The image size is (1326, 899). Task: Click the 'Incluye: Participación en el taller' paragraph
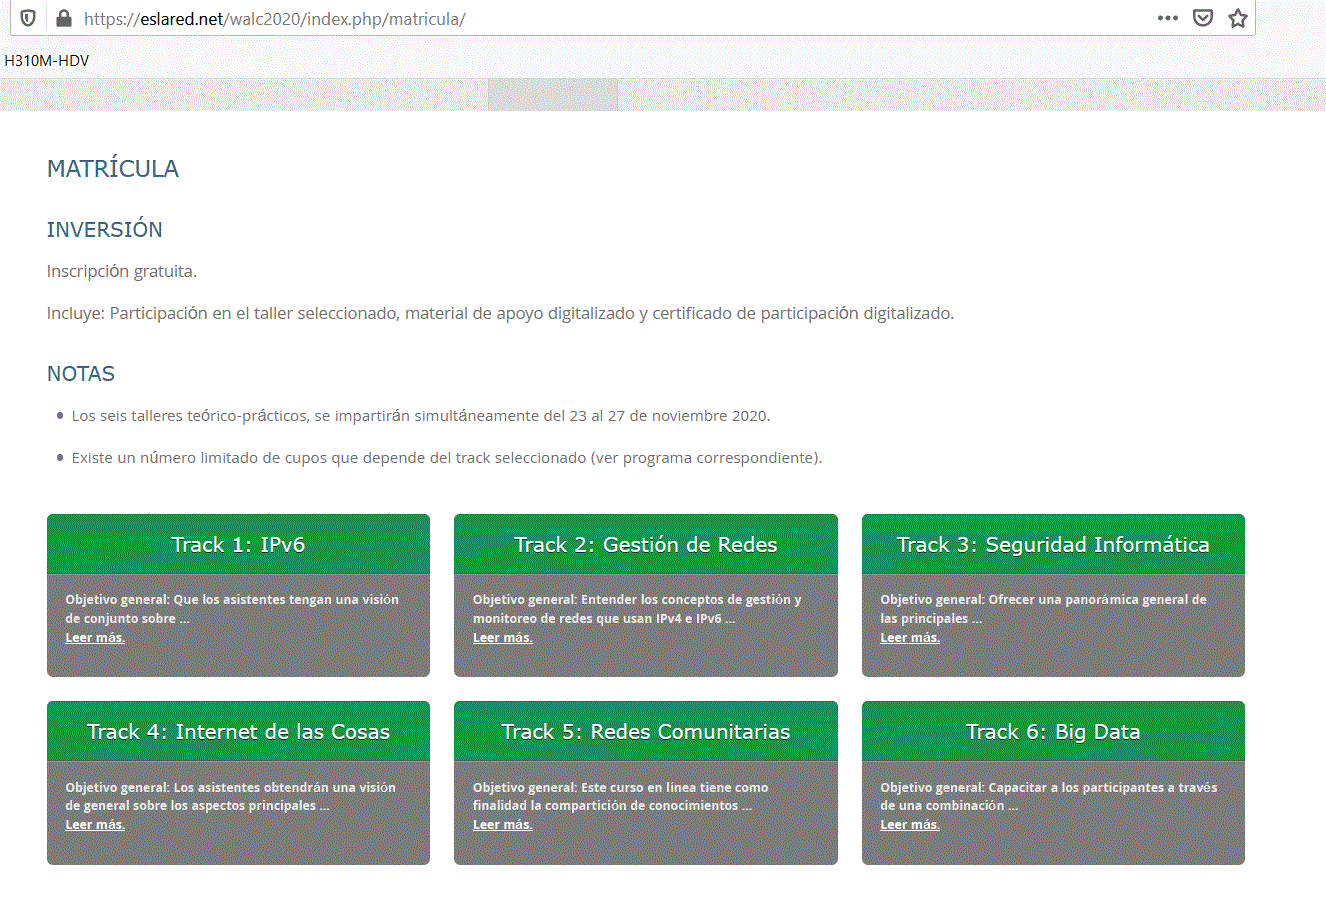point(501,314)
